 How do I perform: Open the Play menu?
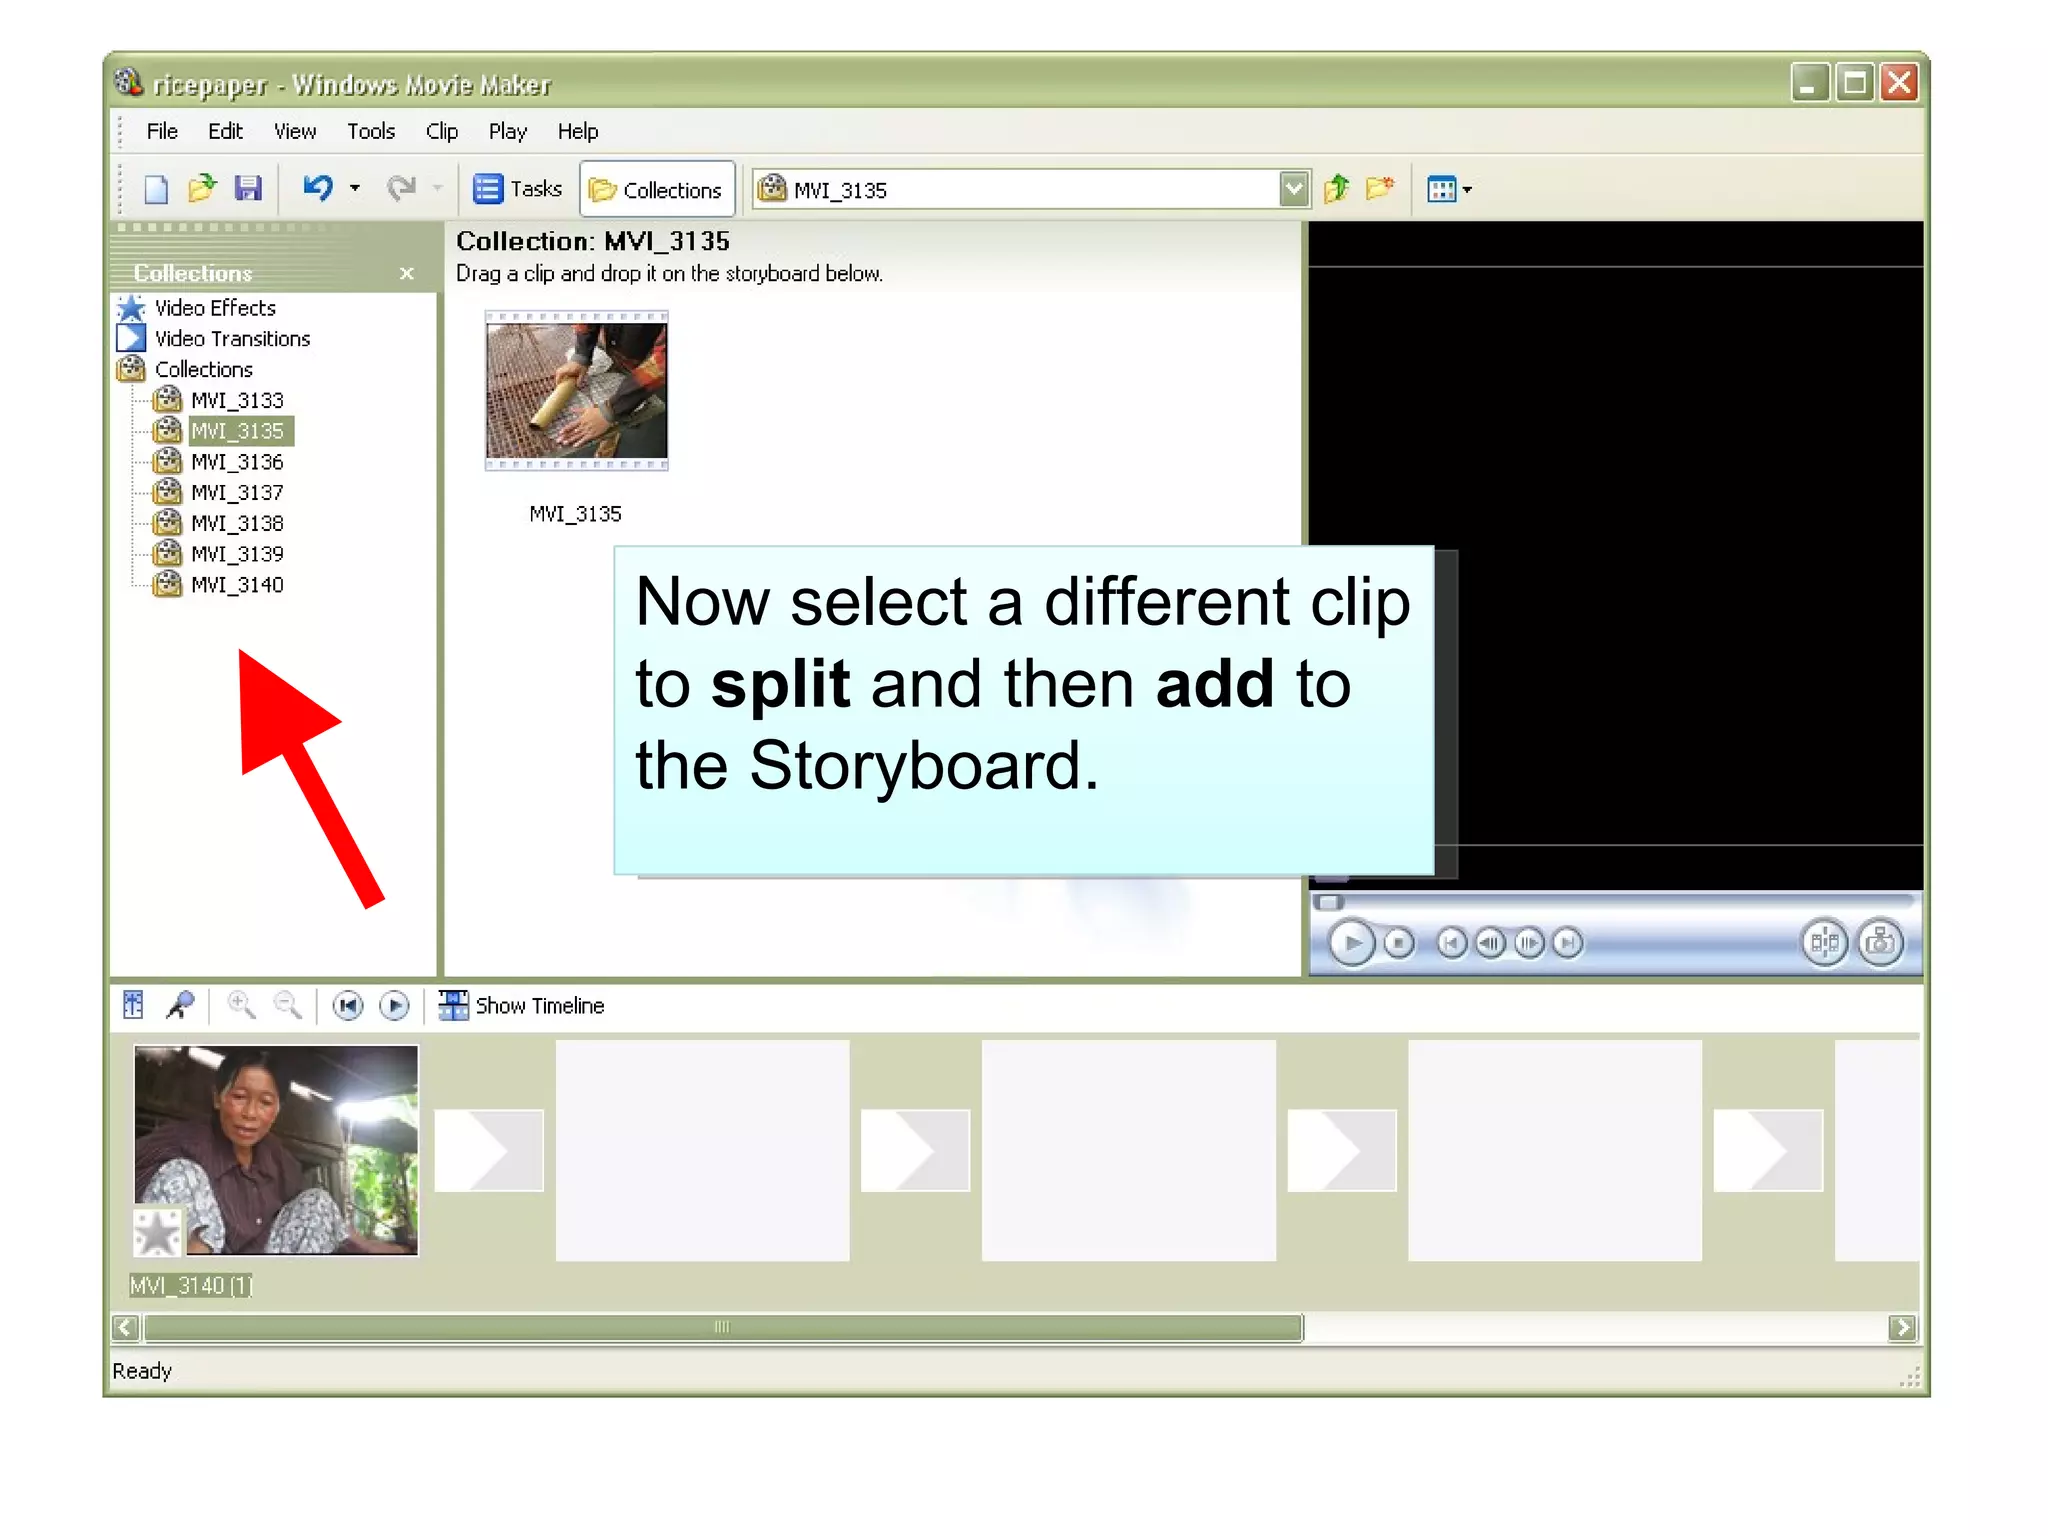[507, 131]
